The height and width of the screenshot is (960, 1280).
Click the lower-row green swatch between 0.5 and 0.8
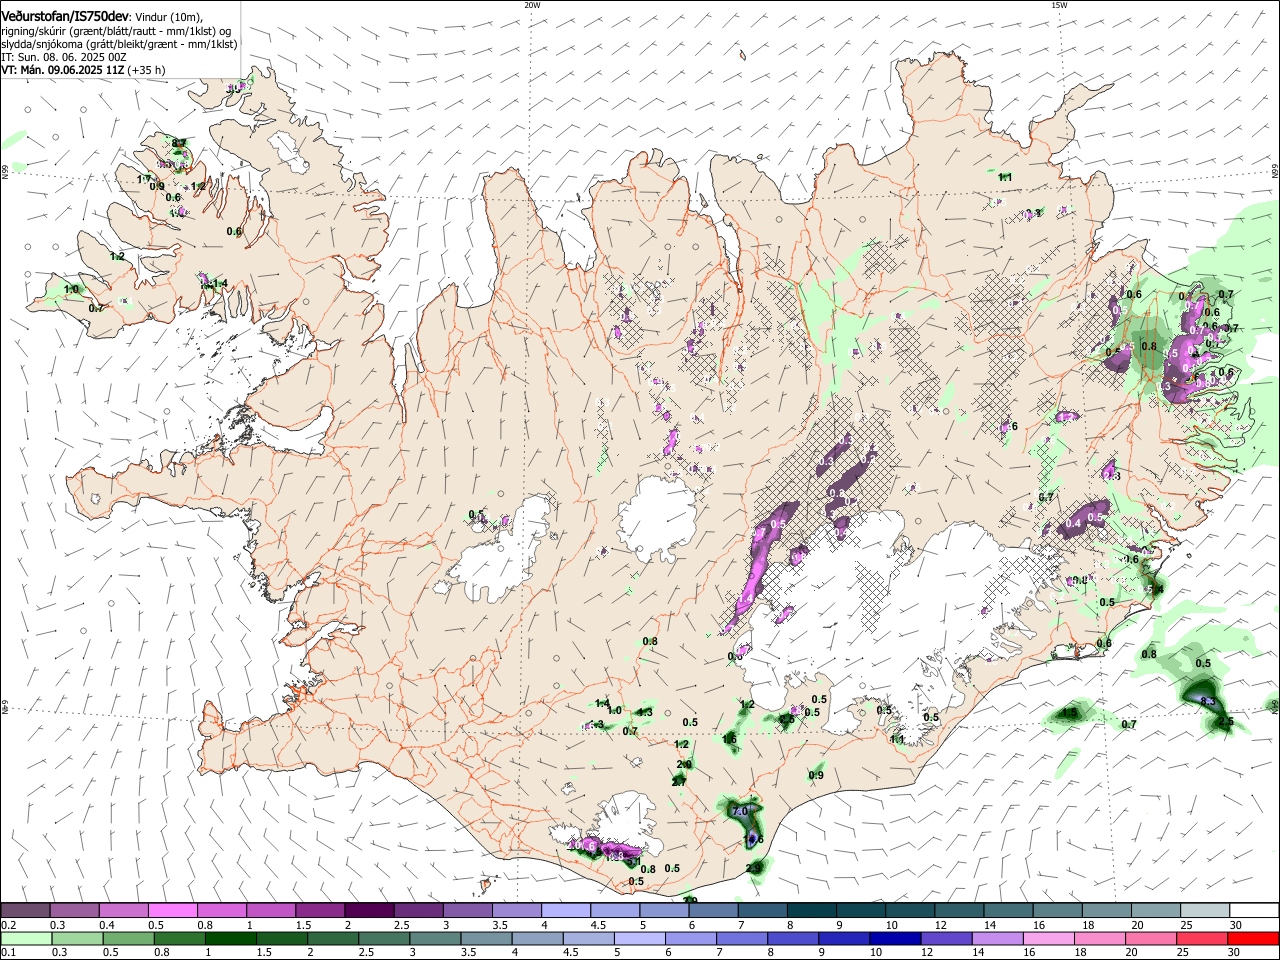tap(128, 938)
